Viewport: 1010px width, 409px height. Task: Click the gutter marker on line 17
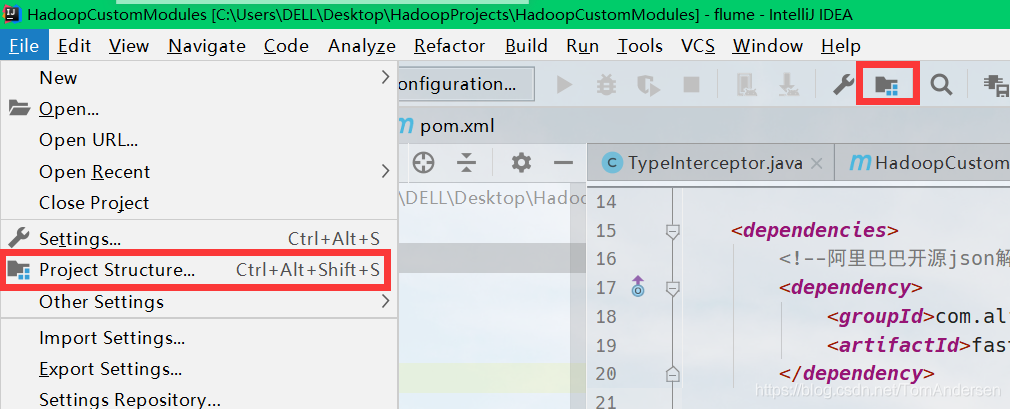pos(638,287)
